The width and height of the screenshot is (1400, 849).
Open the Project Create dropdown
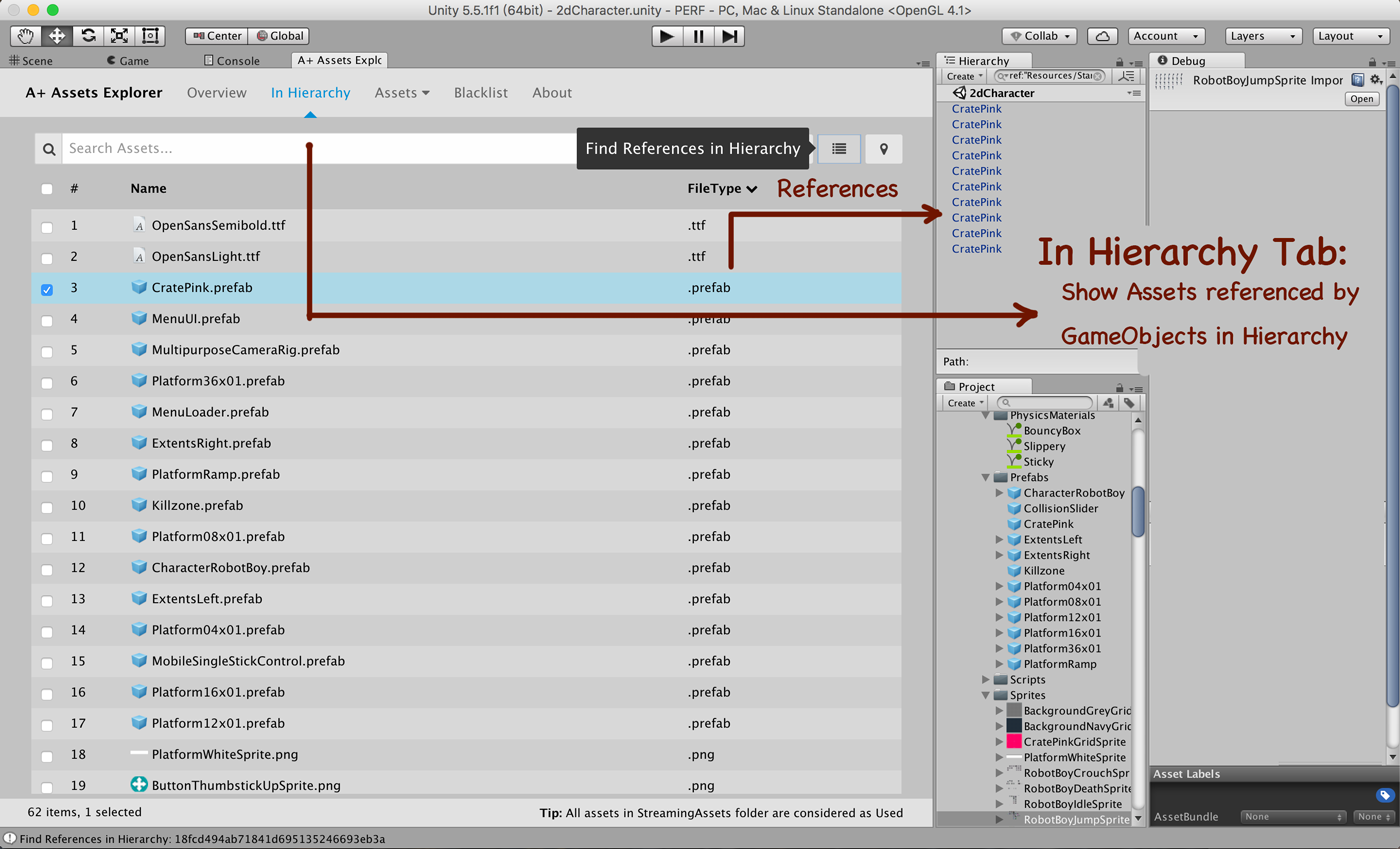tap(964, 403)
